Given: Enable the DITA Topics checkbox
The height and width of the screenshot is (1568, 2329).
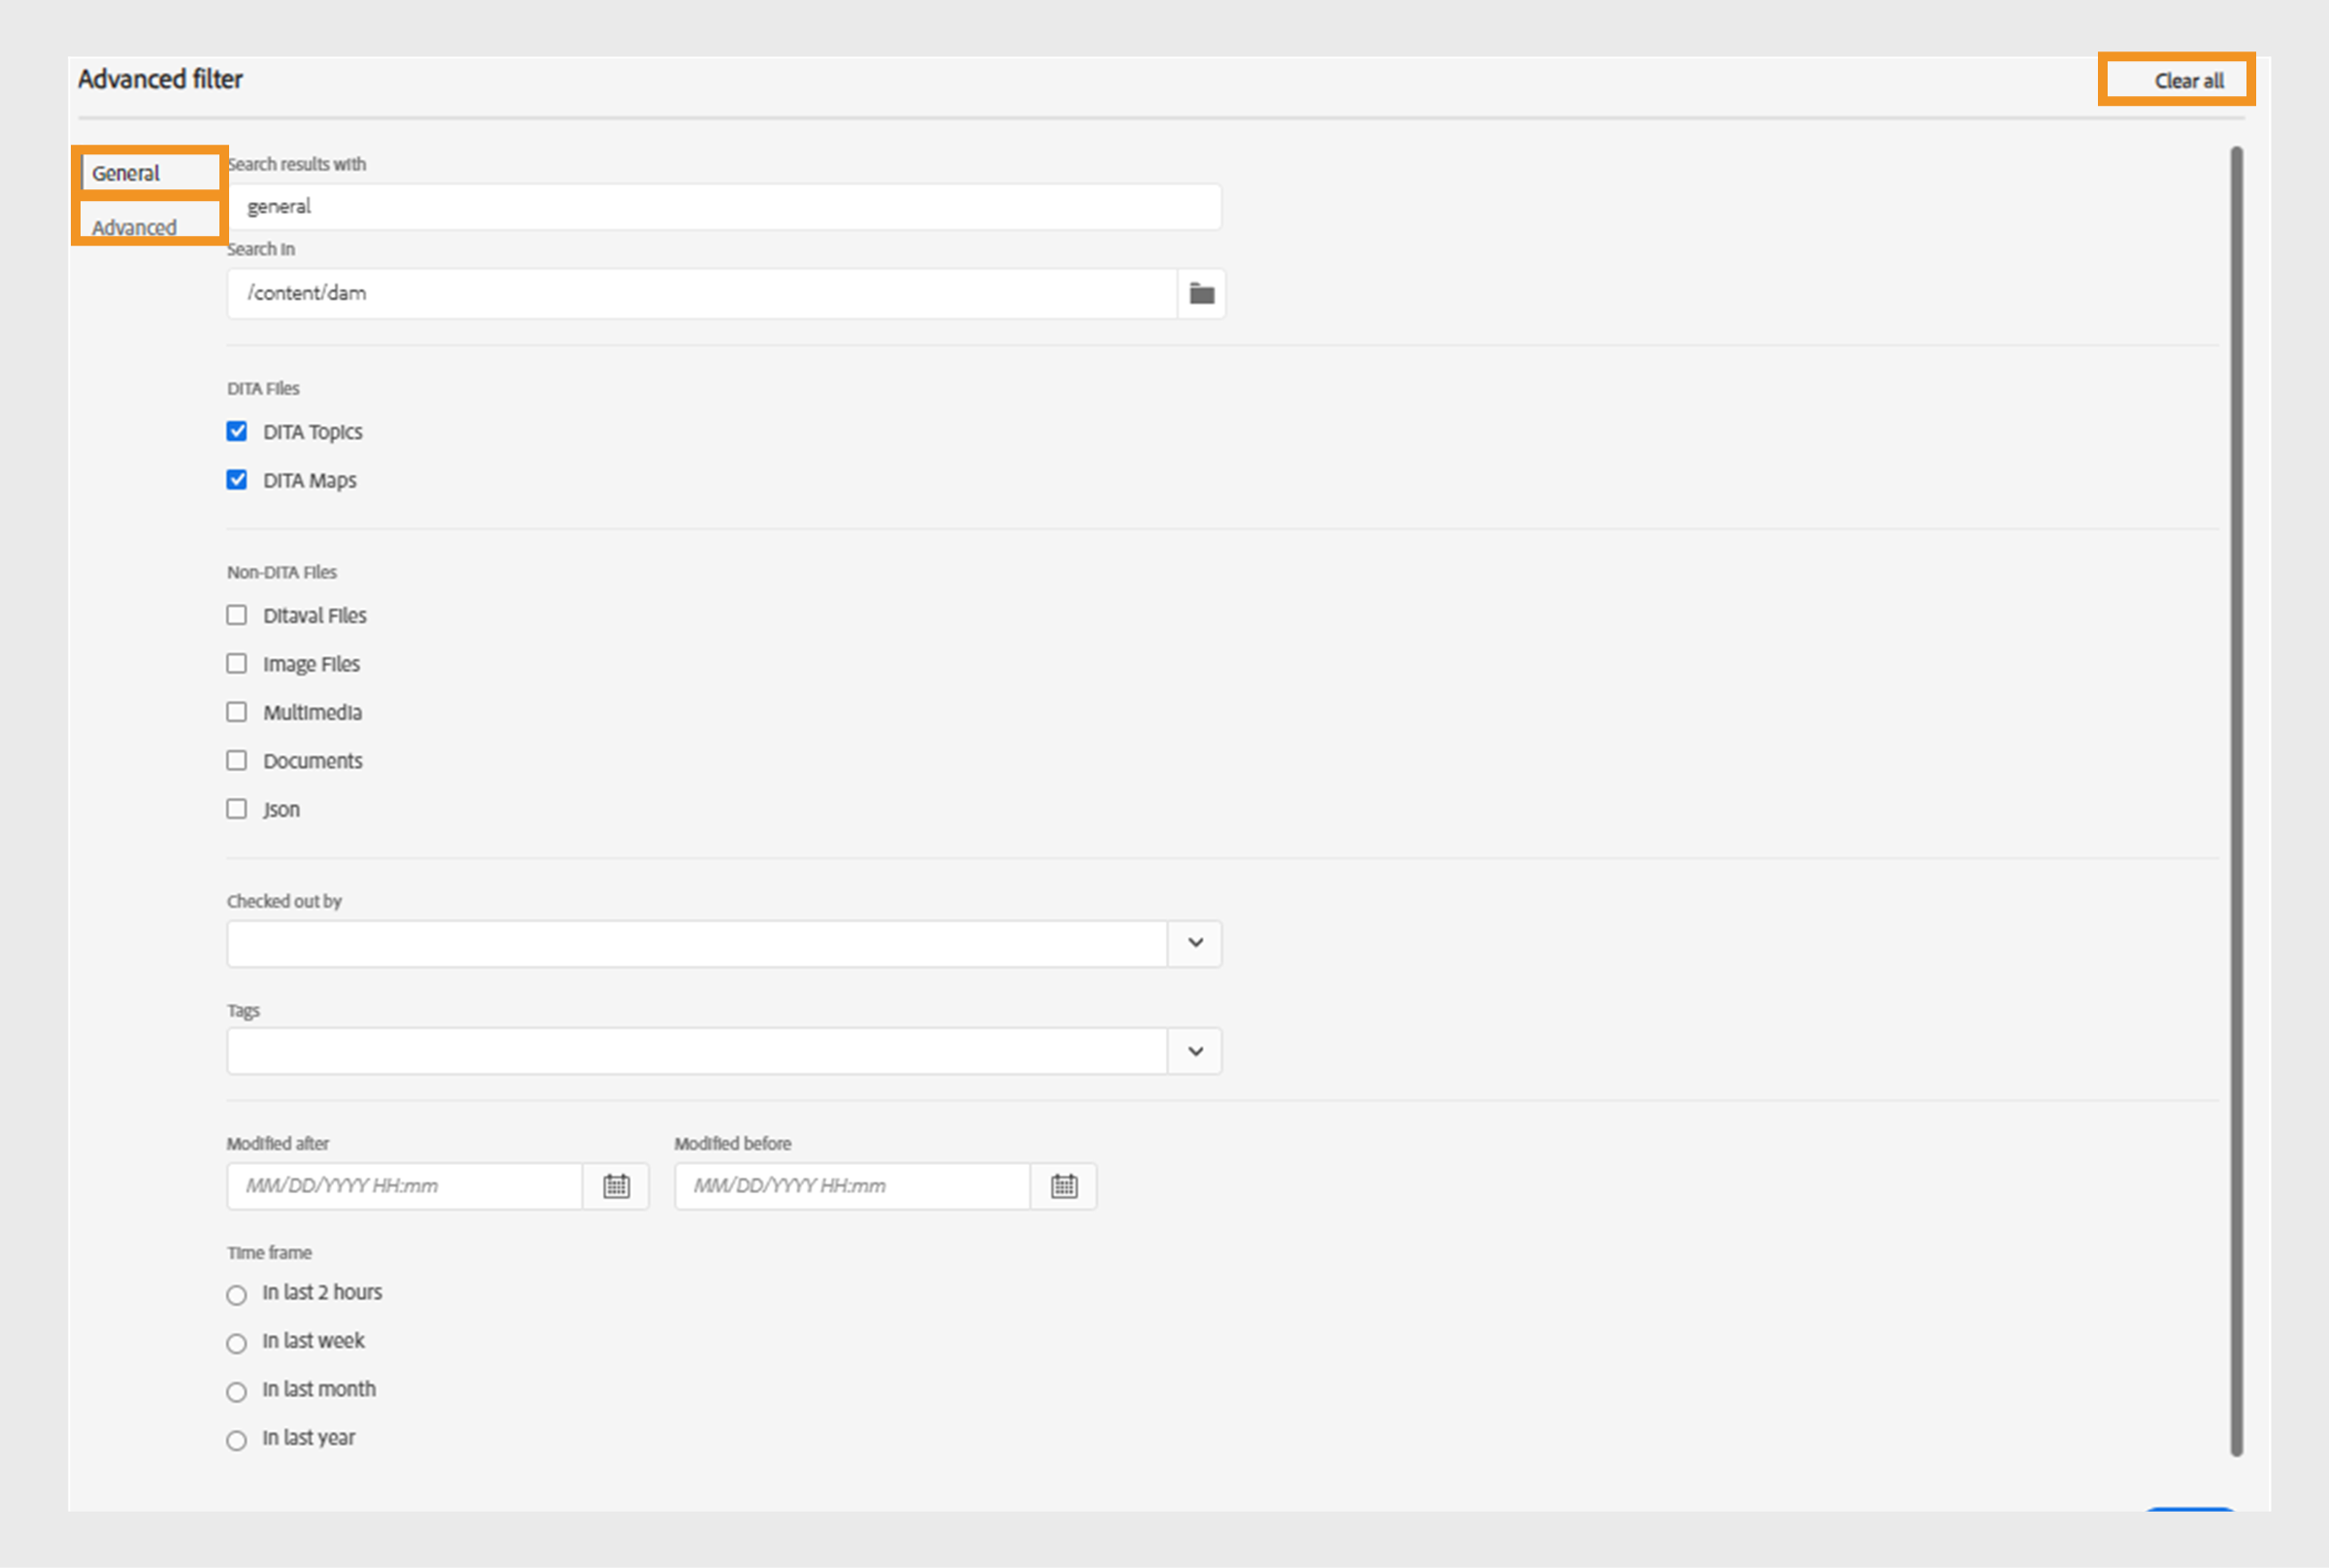Looking at the screenshot, I should click(x=238, y=432).
